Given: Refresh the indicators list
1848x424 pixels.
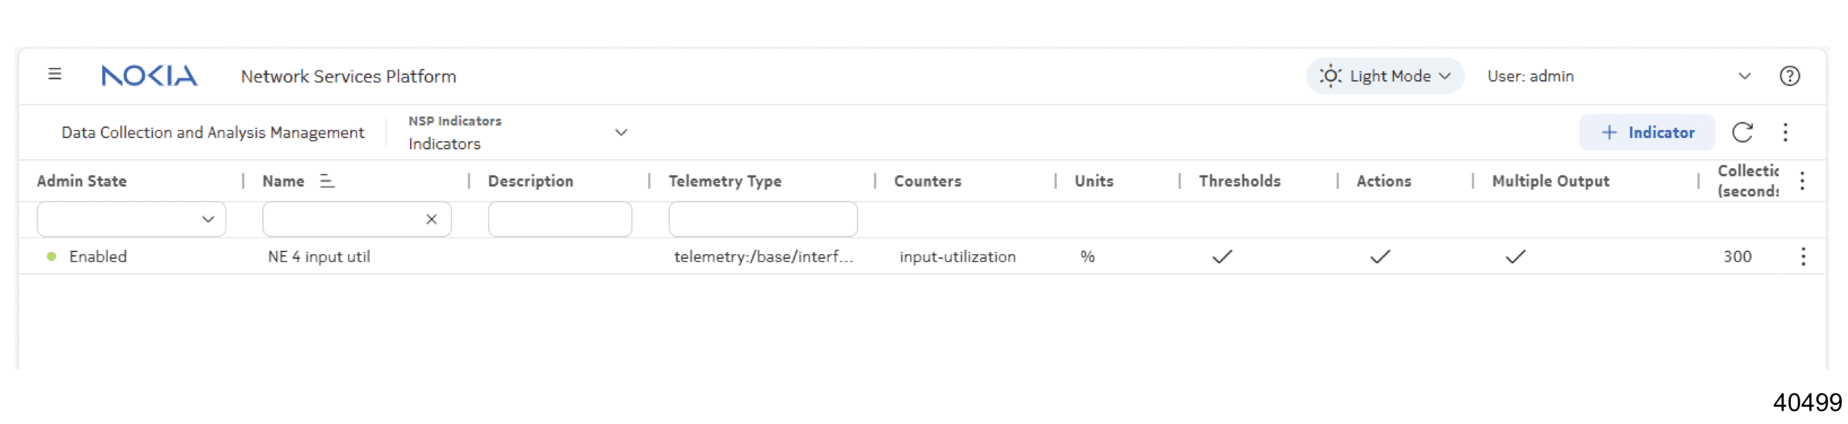Looking at the screenshot, I should click(1742, 133).
